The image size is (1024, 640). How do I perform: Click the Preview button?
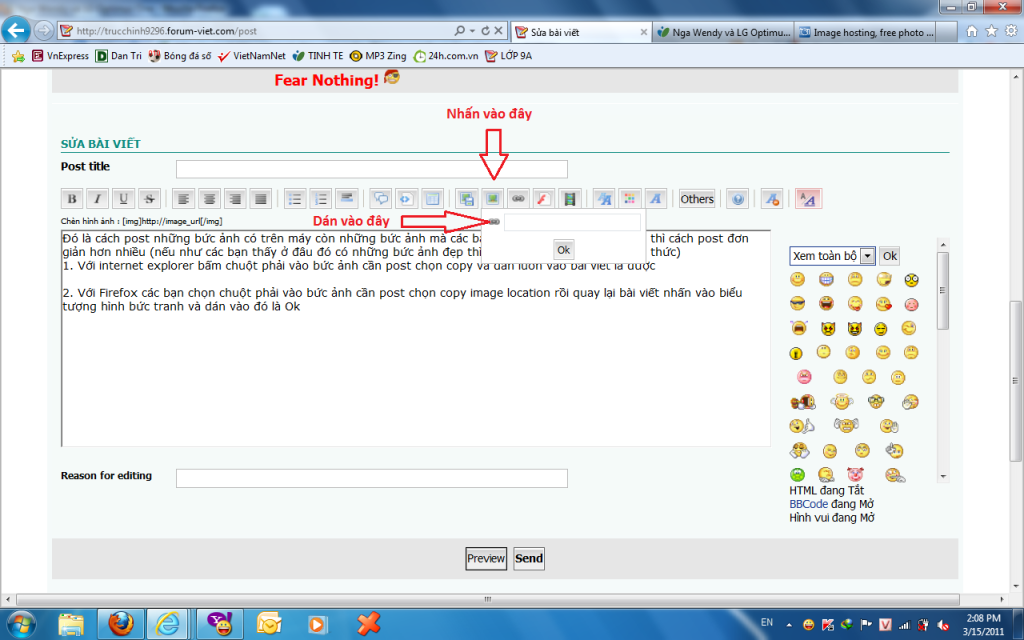pyautogui.click(x=486, y=559)
